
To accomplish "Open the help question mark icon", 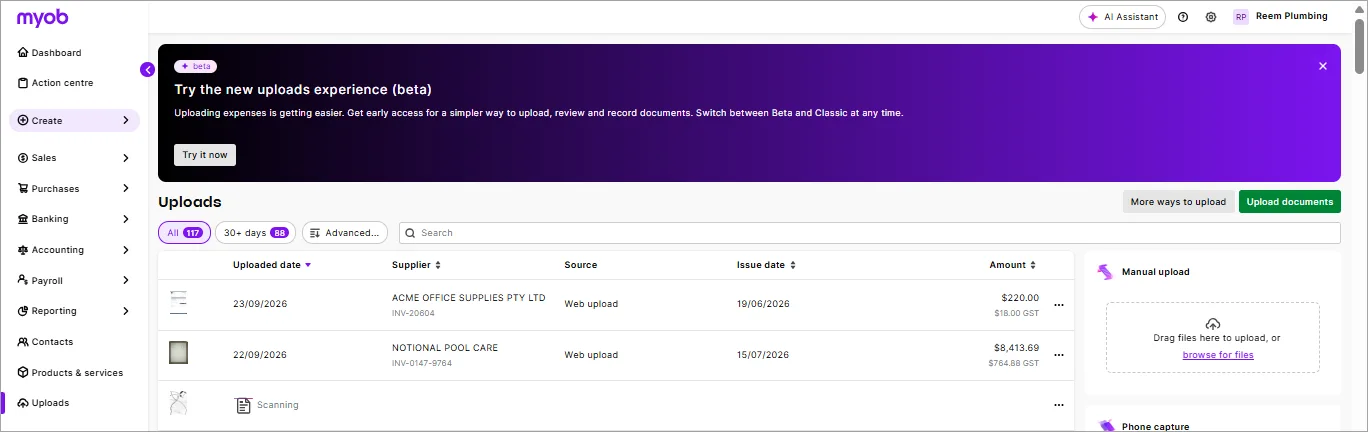I will (1183, 17).
